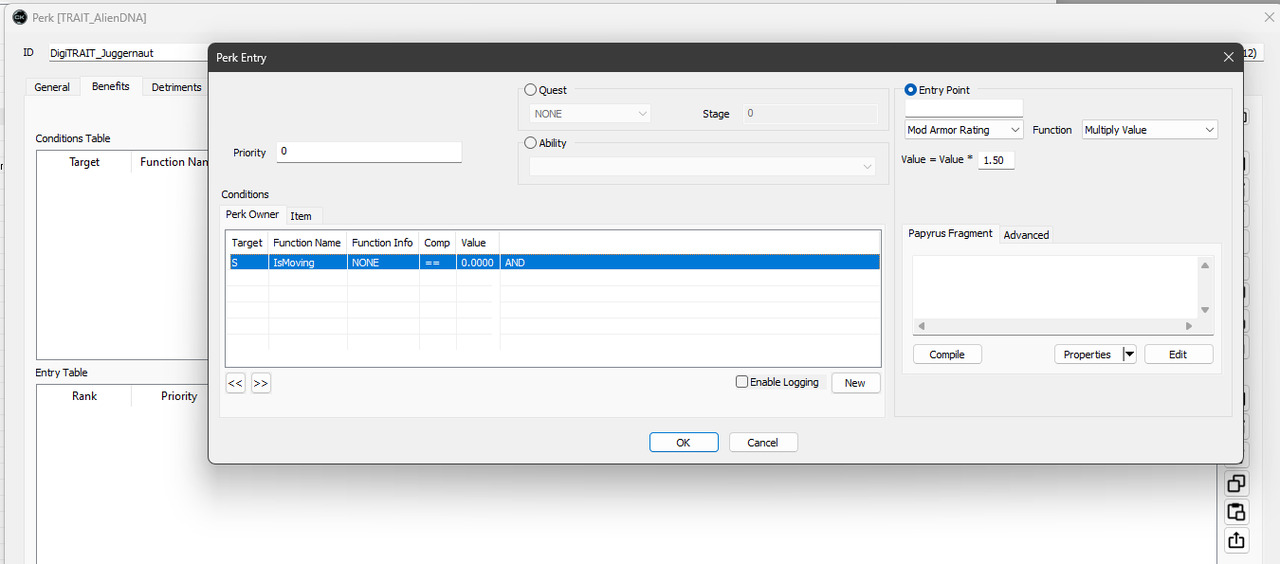Click the share/export arrow icon

tap(1236, 540)
